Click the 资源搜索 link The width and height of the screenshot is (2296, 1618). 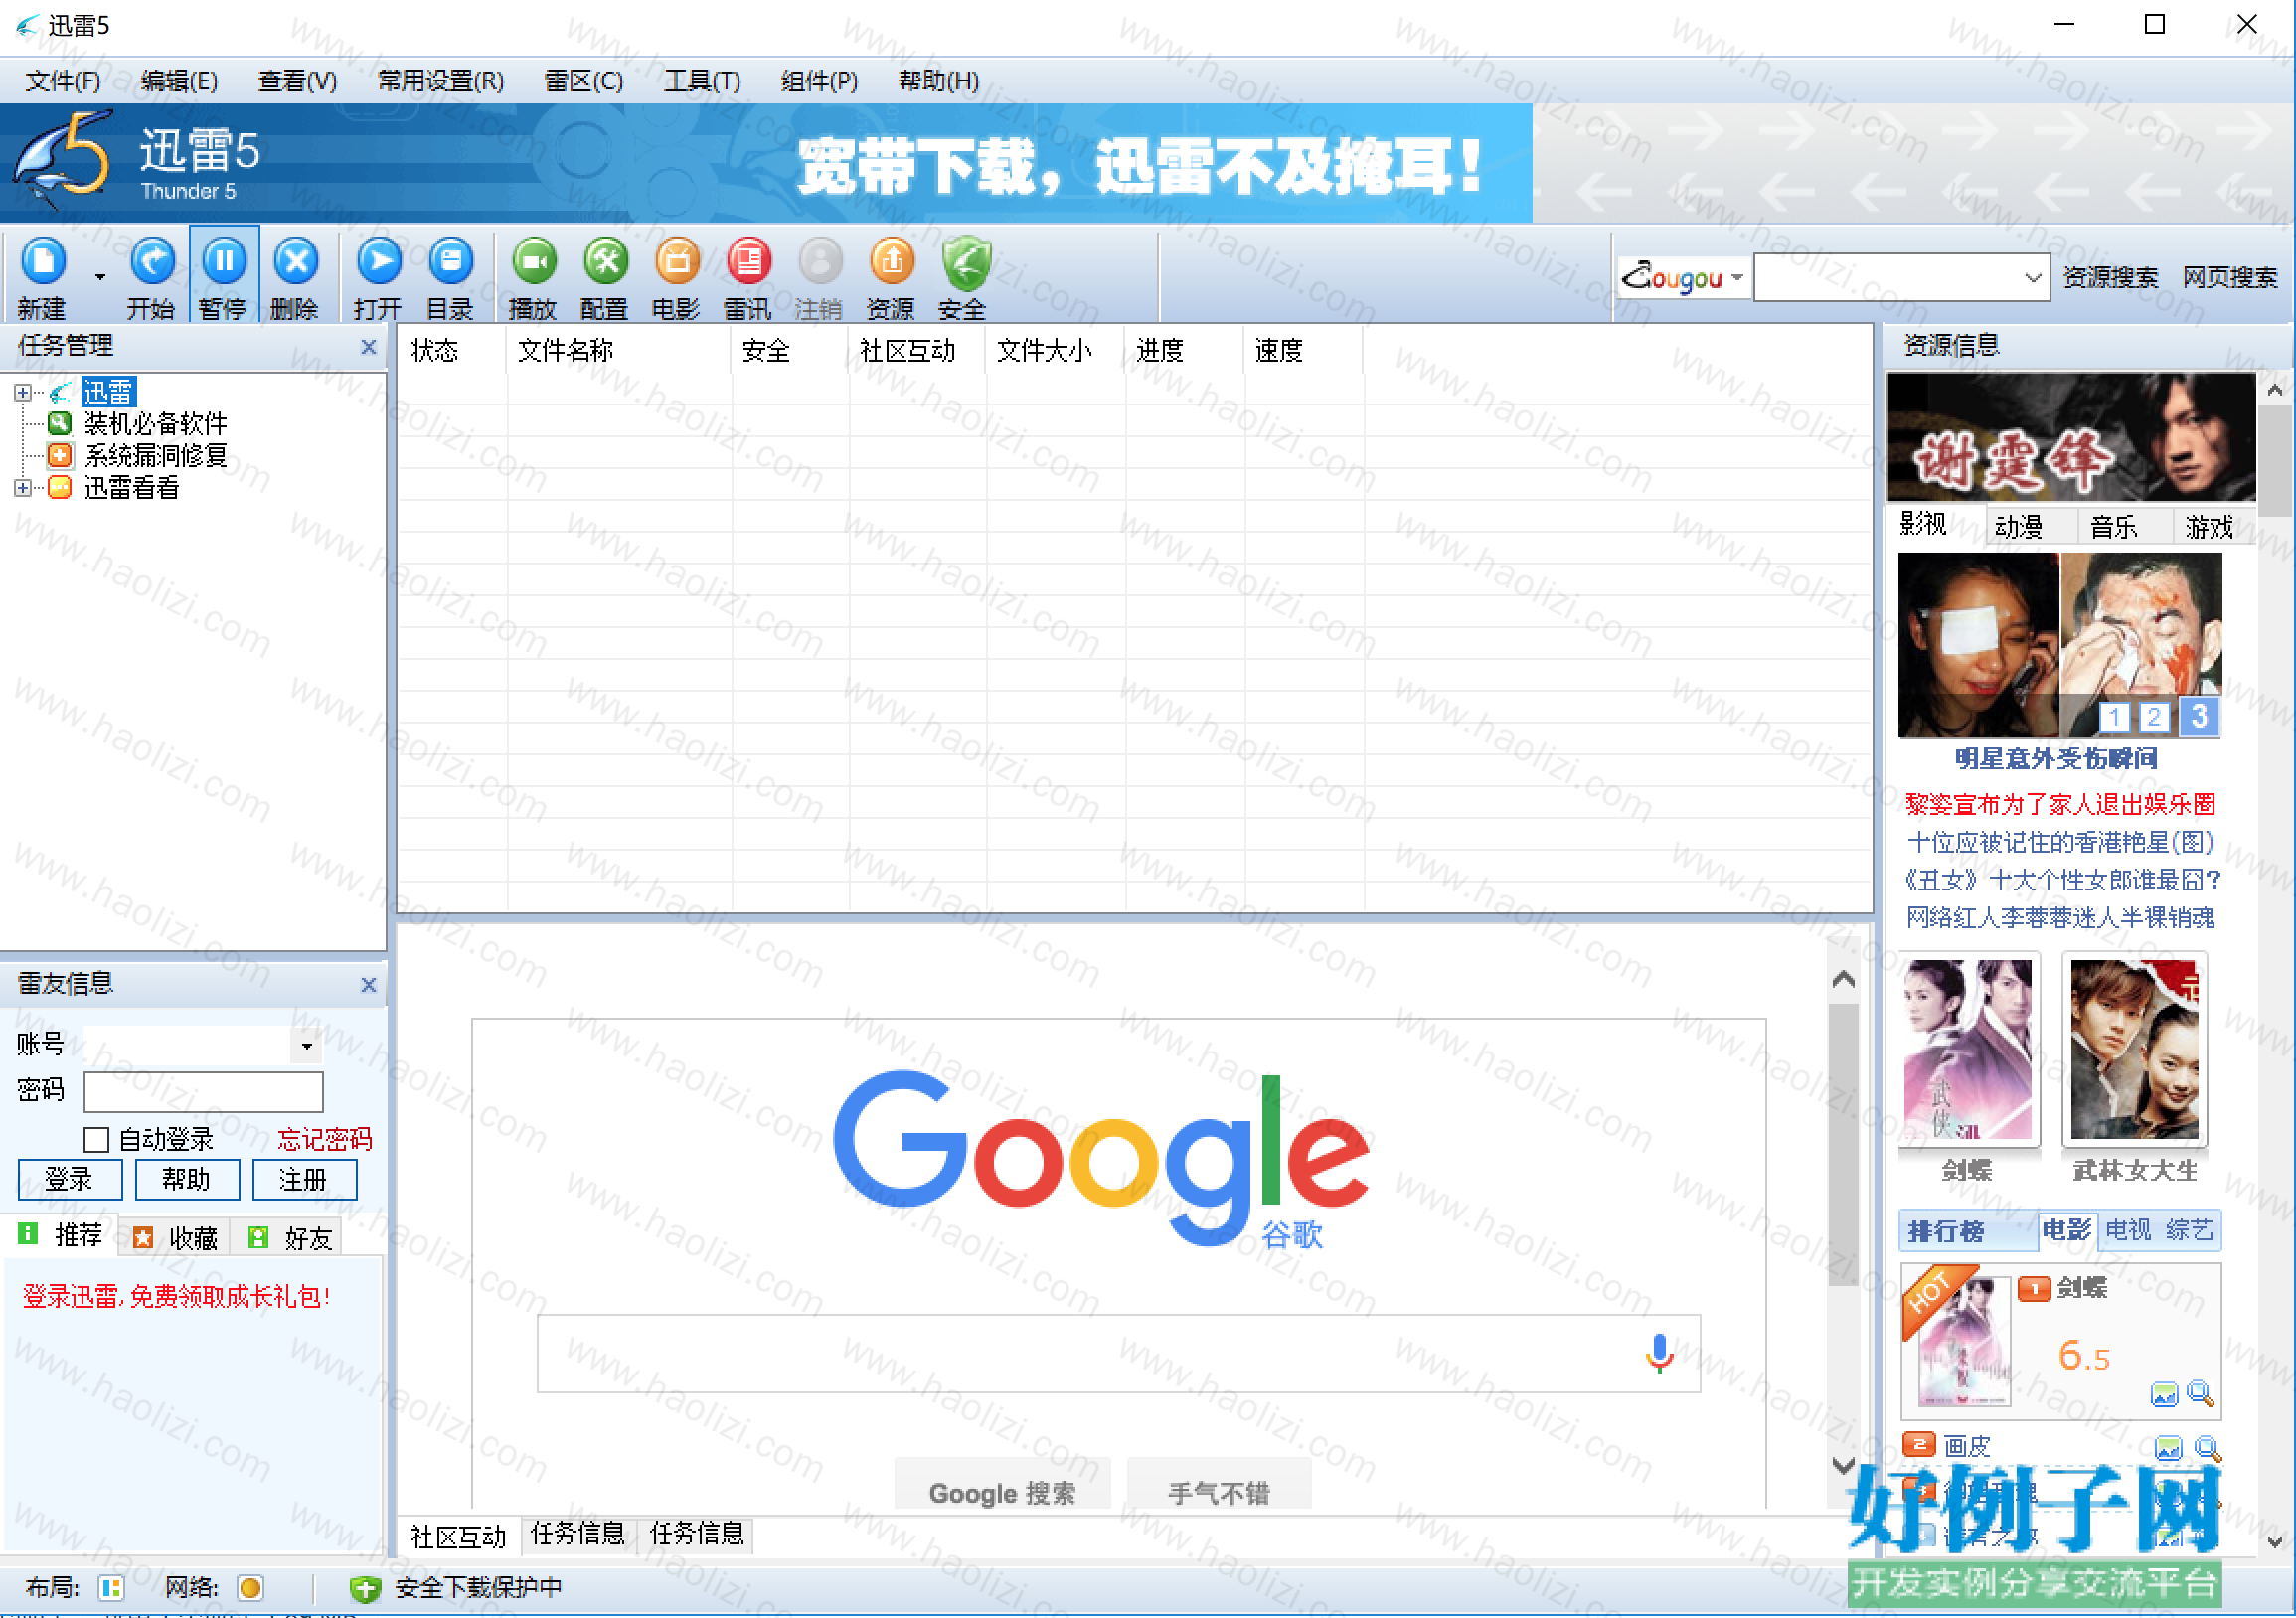(2110, 278)
